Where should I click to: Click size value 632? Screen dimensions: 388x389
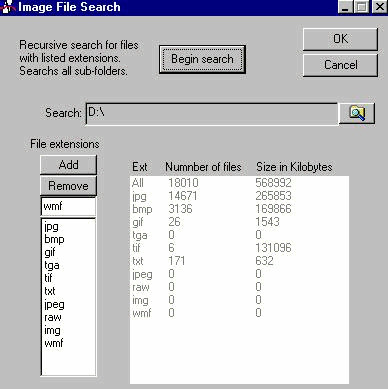pyautogui.click(x=264, y=261)
